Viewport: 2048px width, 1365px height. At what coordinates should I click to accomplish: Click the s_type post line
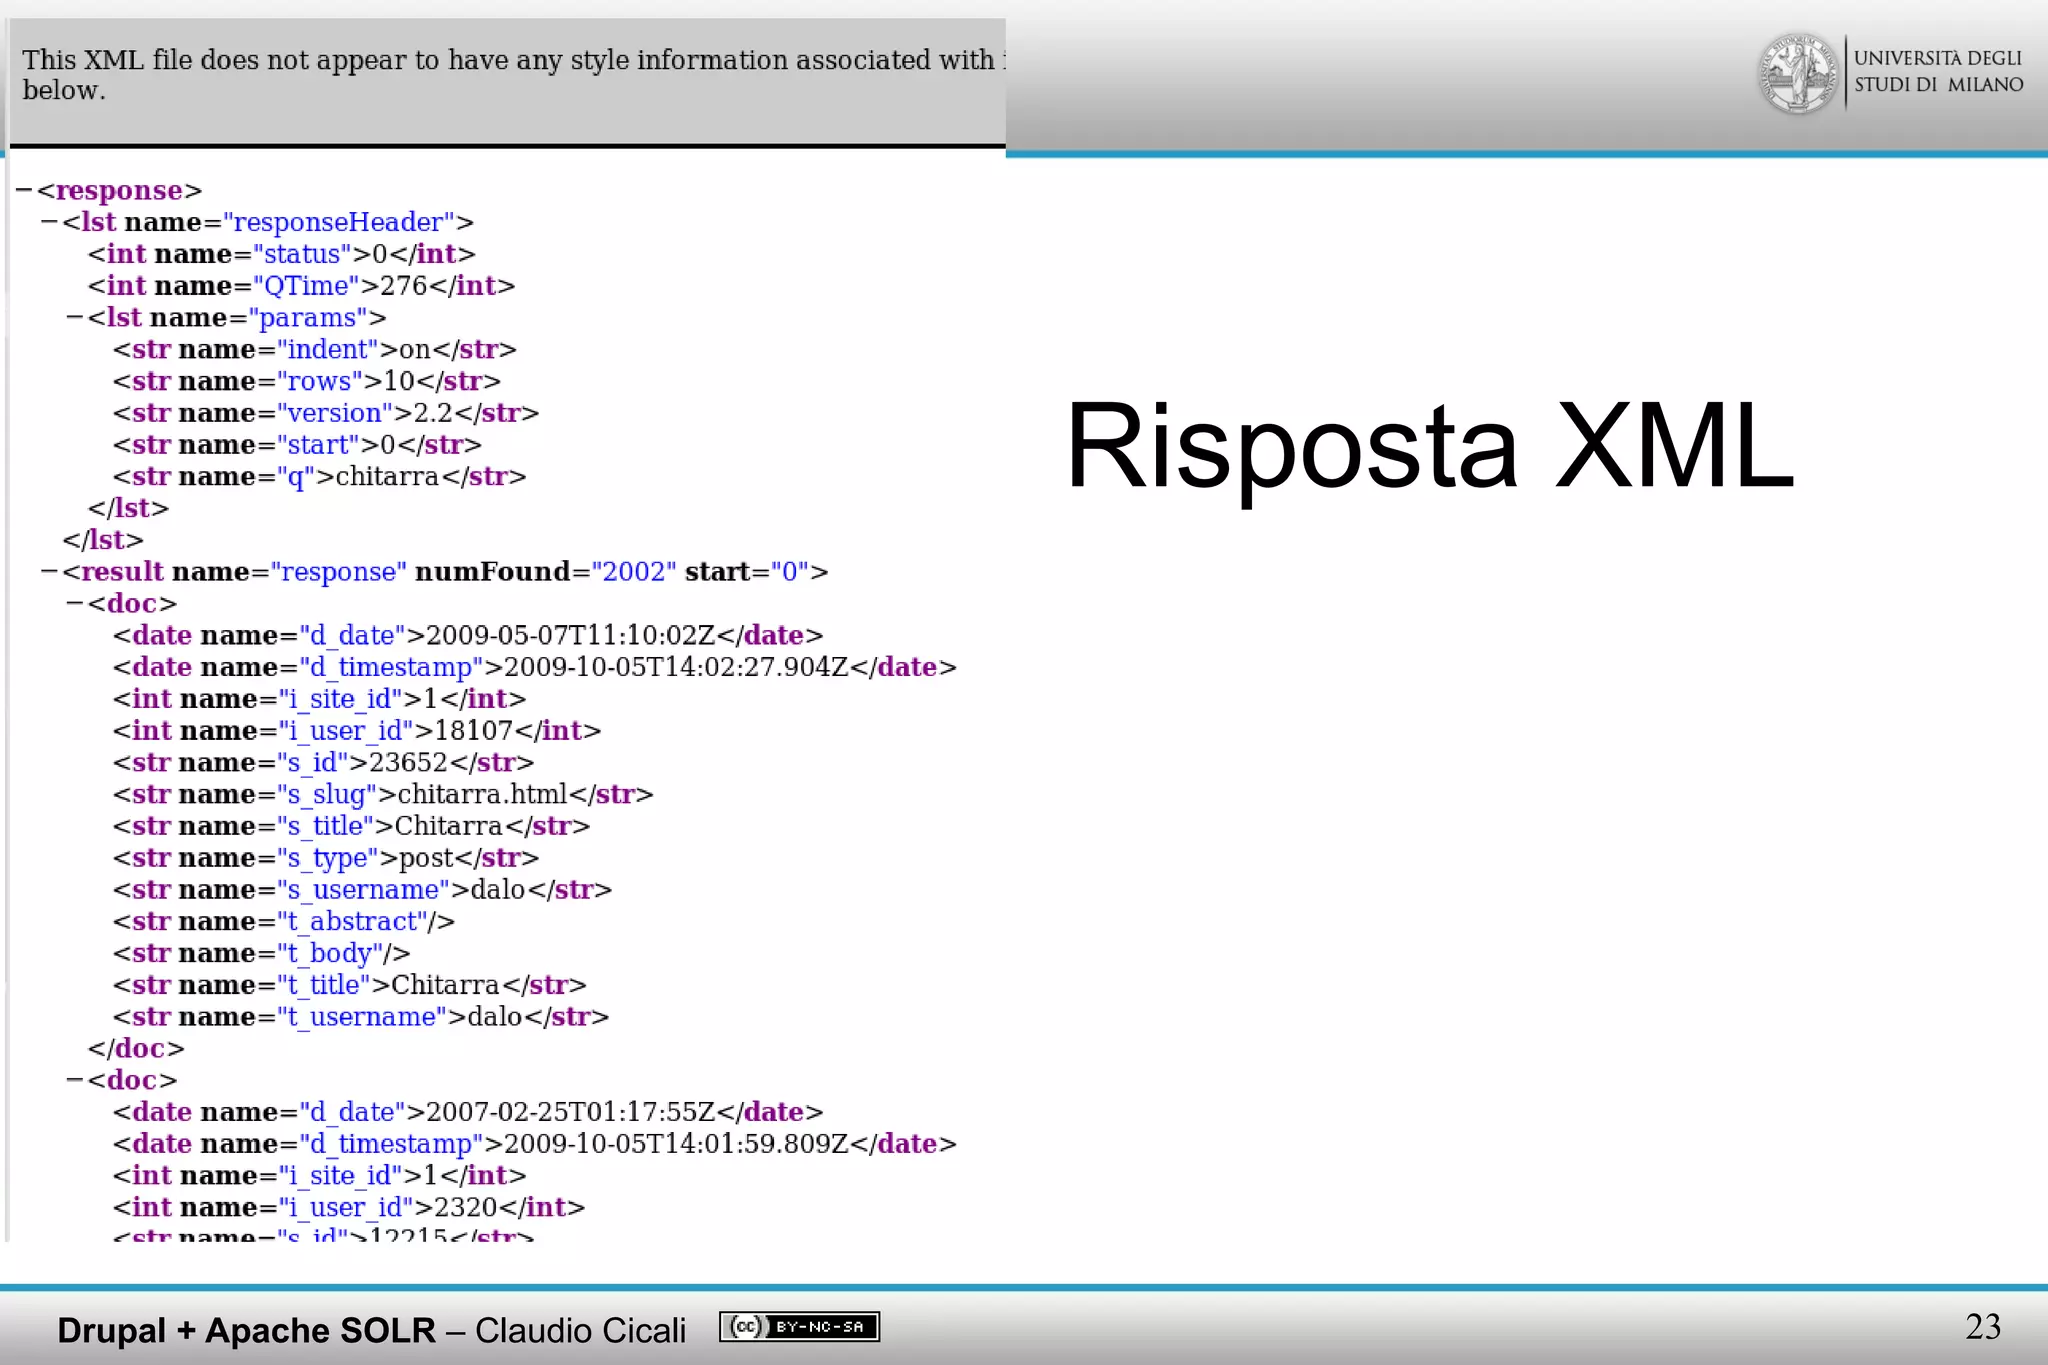click(326, 858)
